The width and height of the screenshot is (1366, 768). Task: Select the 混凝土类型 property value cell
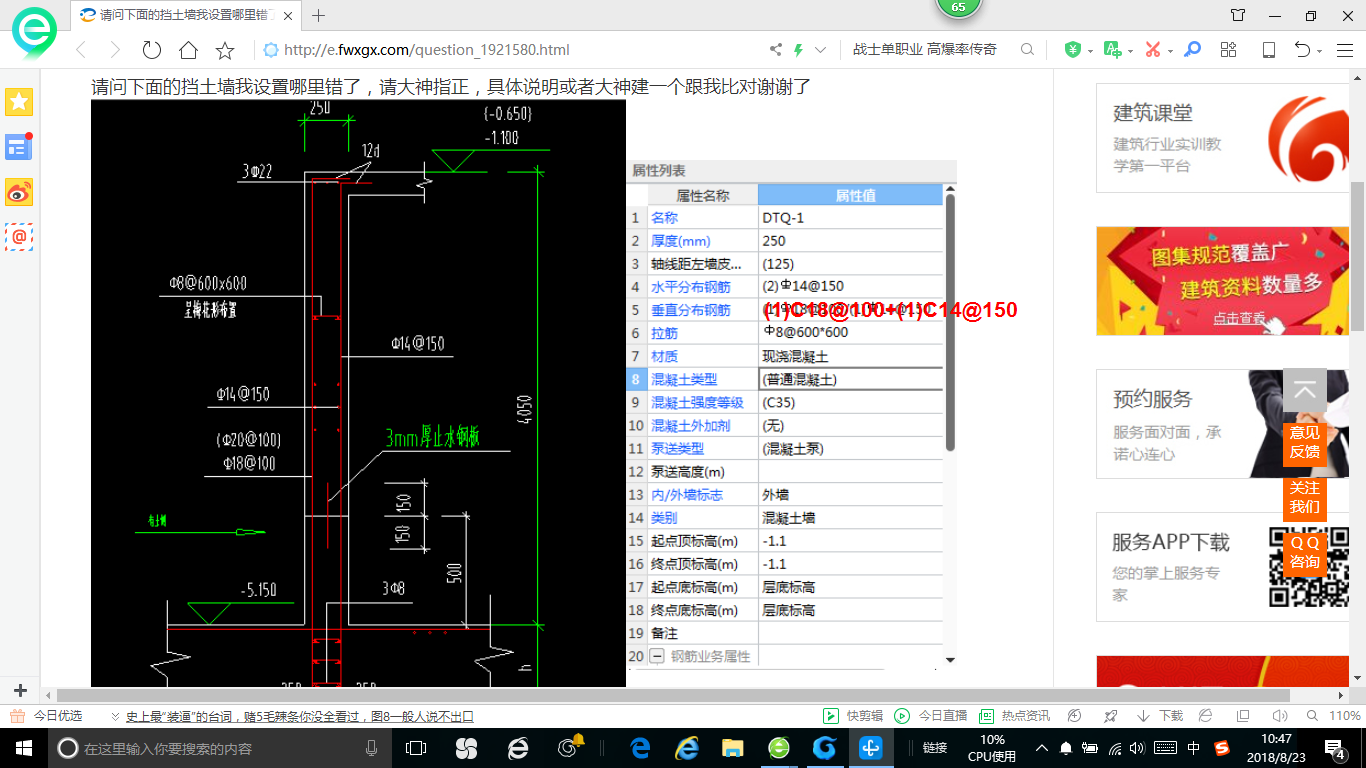[x=850, y=380]
